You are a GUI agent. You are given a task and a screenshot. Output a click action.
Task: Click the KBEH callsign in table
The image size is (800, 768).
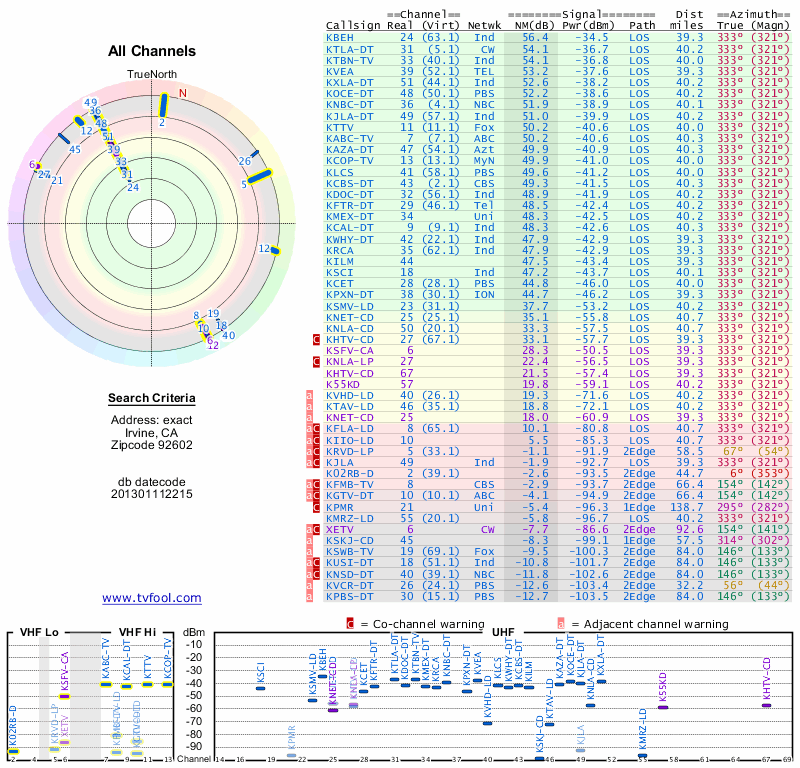coord(340,37)
